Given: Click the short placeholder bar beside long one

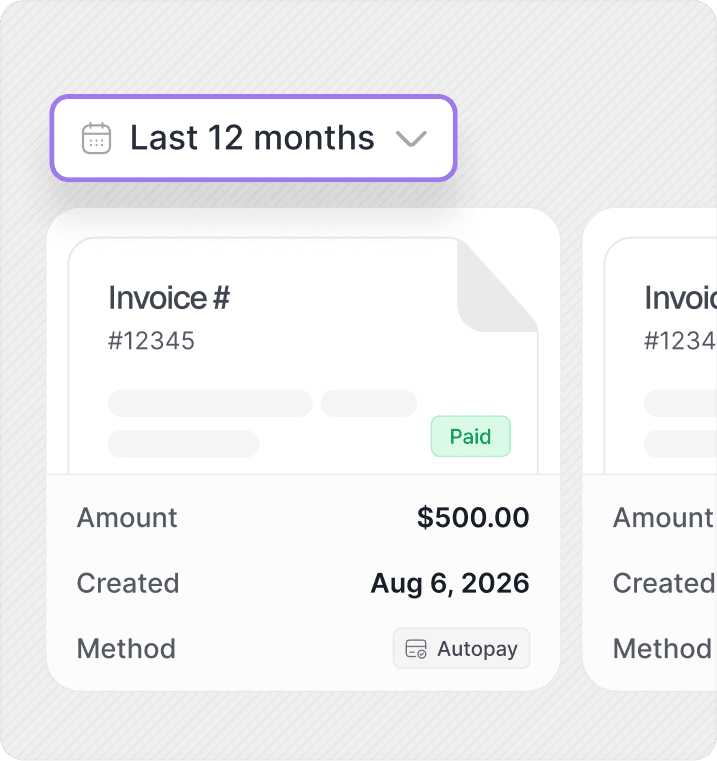Looking at the screenshot, I should tap(369, 403).
